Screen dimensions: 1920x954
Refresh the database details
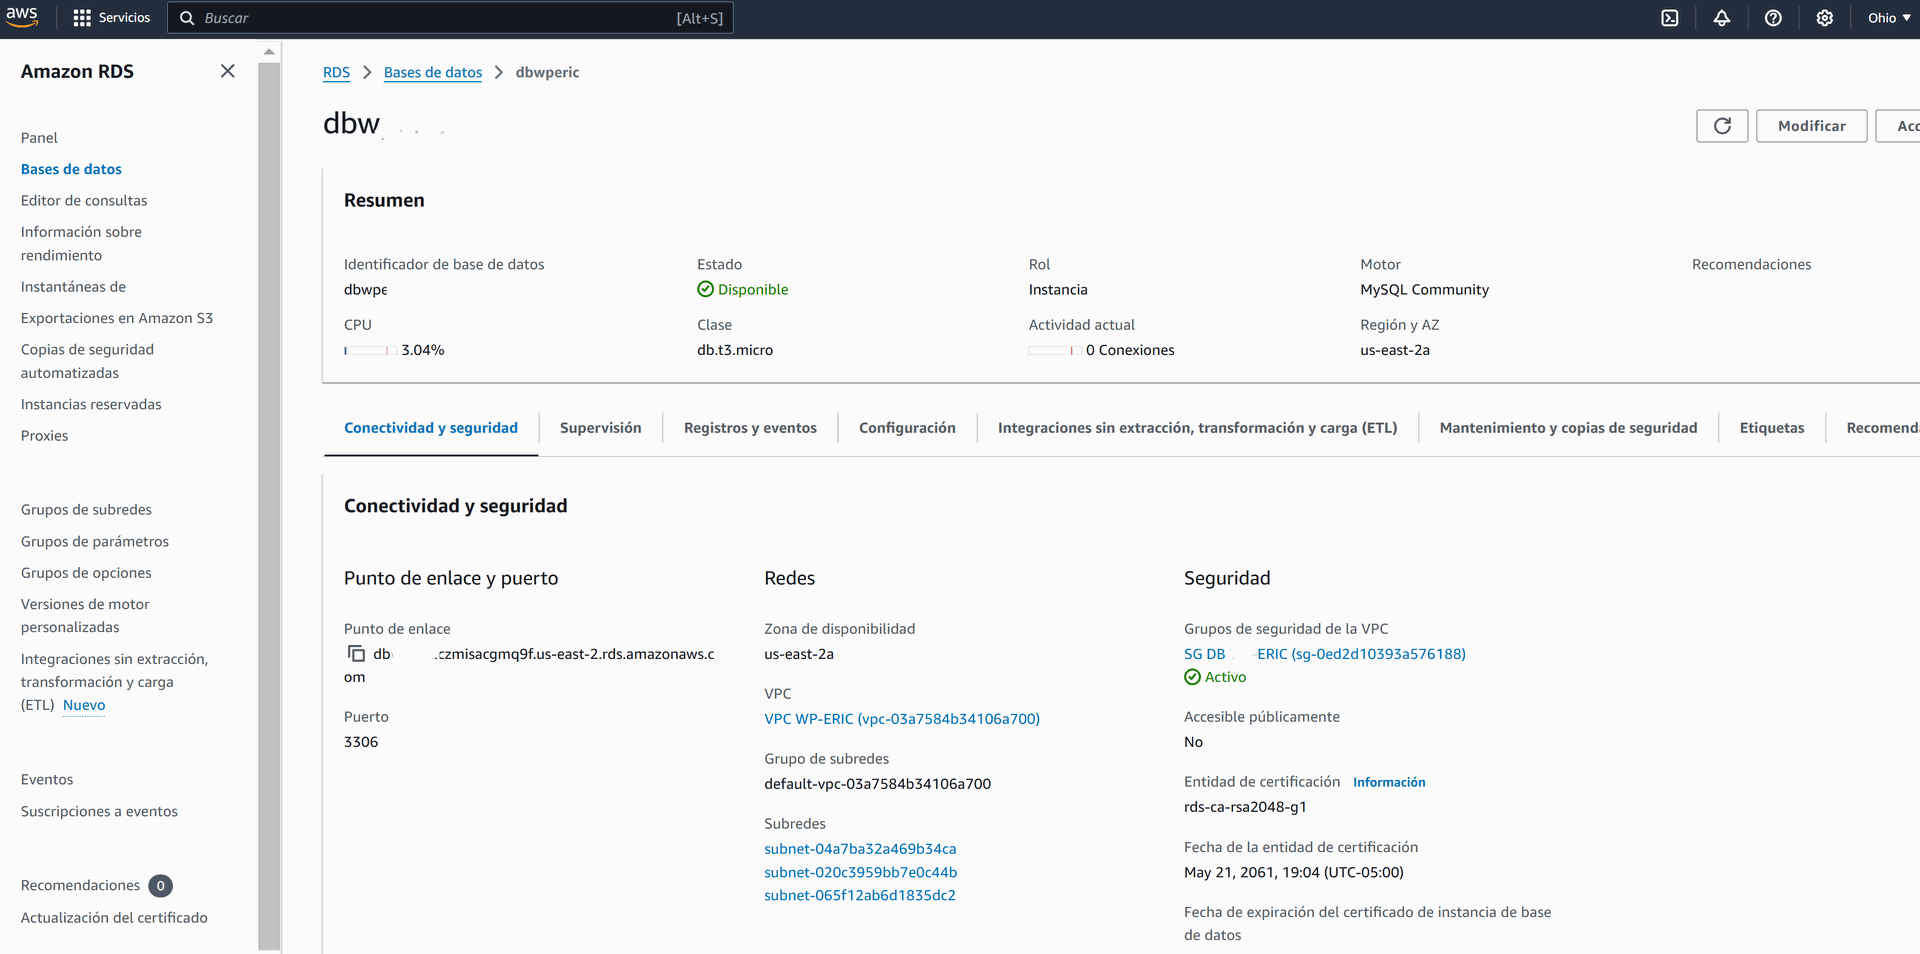[x=1721, y=126]
